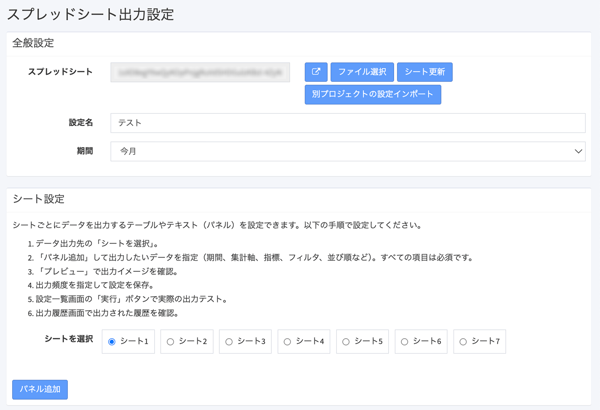
Task: Focus the blurred スプレッドシート ID field
Action: pyautogui.click(x=200, y=72)
